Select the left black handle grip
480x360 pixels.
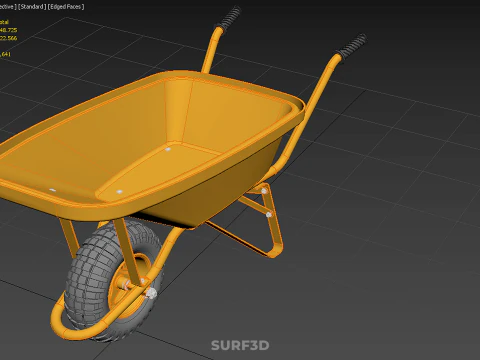click(x=229, y=18)
